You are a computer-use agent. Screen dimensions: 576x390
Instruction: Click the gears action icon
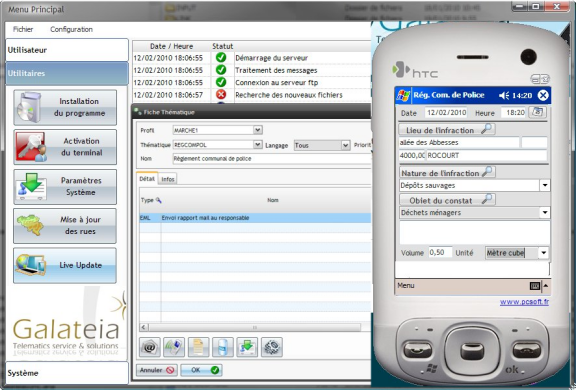(271, 347)
